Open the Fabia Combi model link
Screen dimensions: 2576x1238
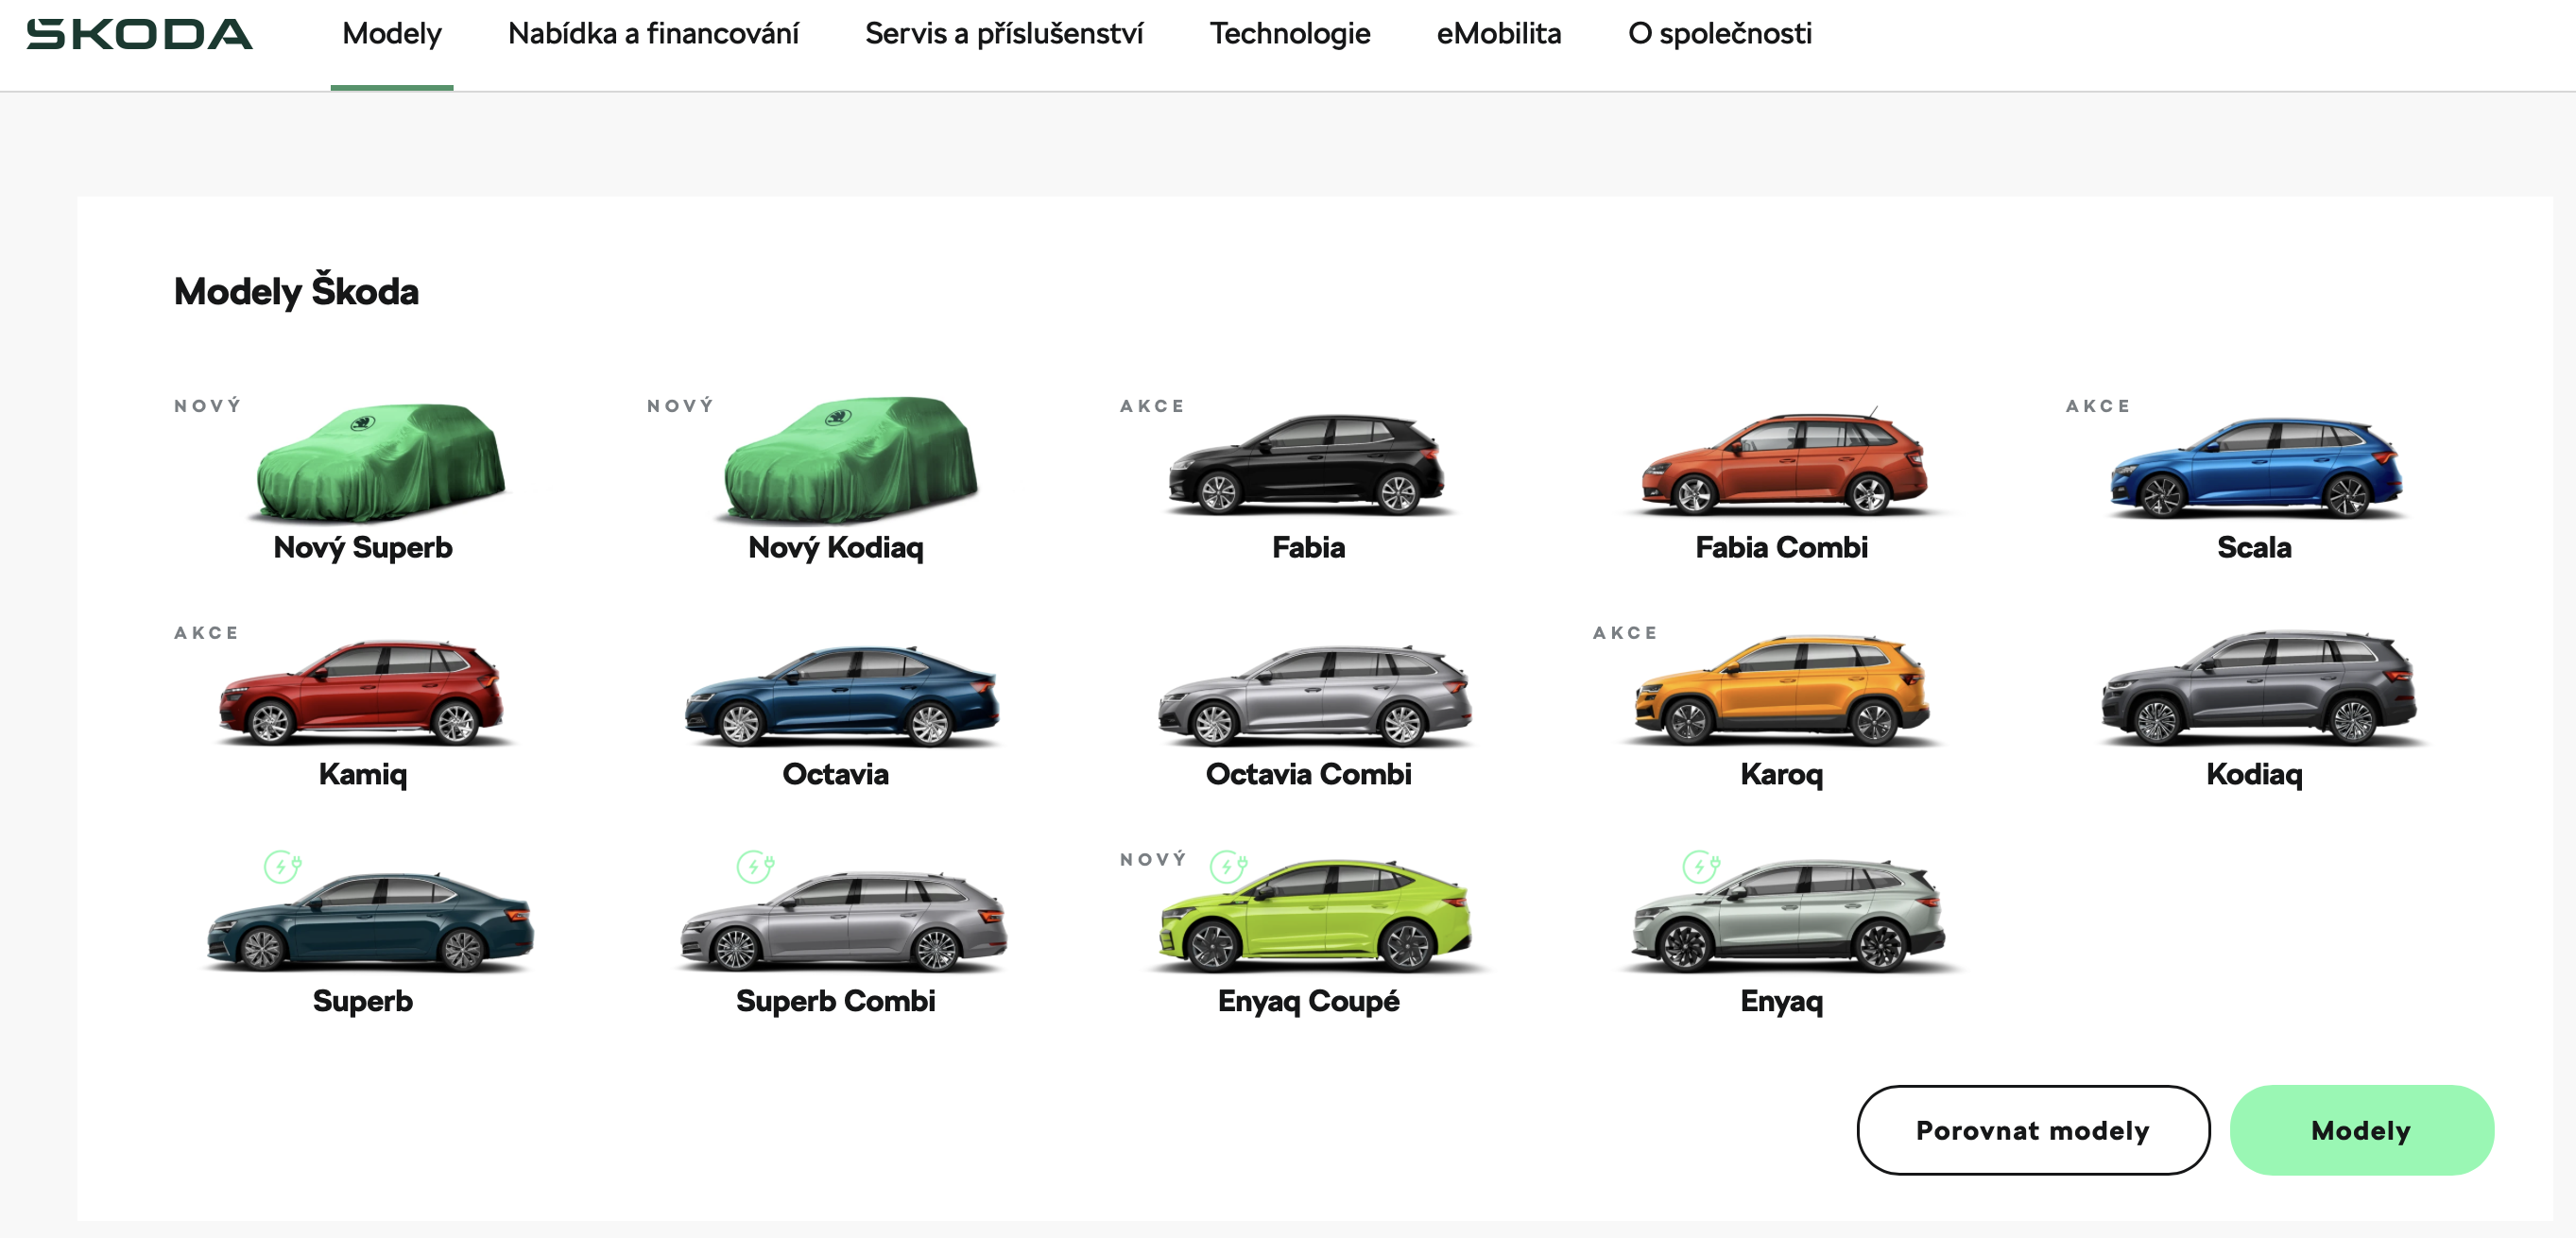pos(1781,547)
